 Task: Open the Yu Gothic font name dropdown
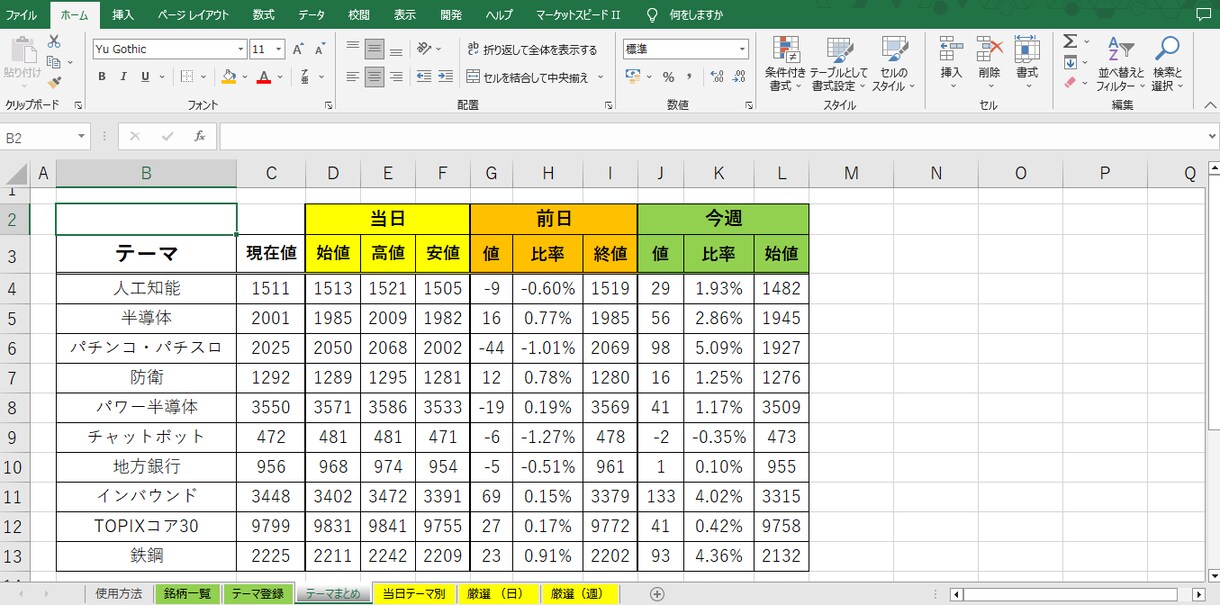(x=241, y=49)
